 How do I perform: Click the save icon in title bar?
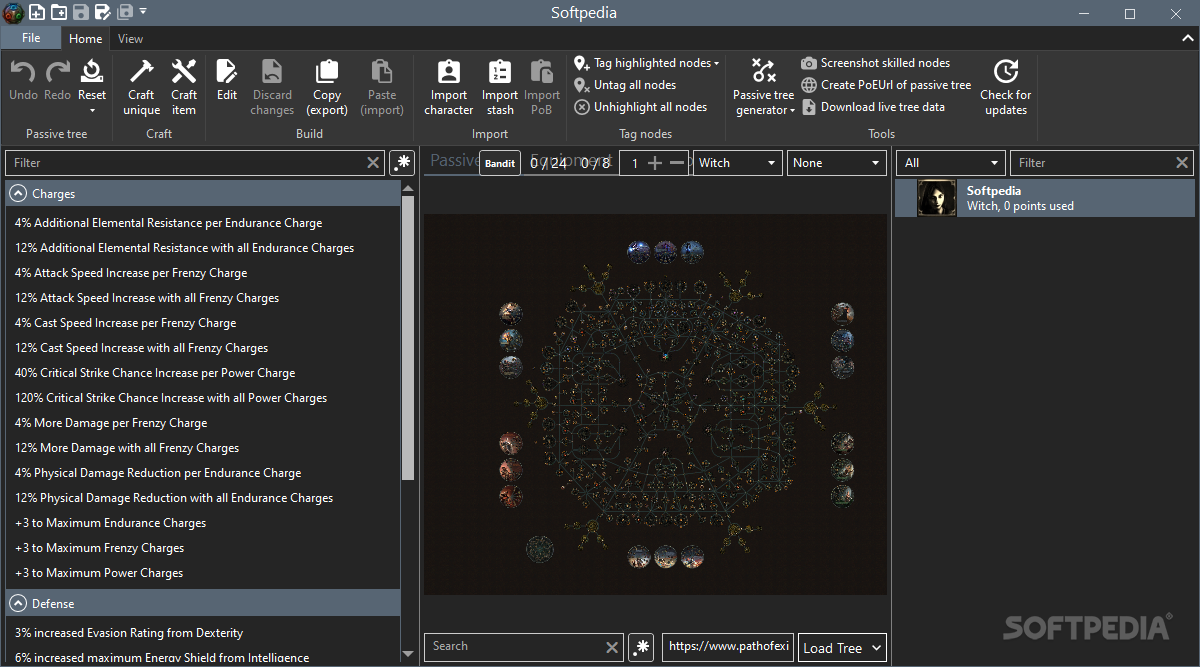(81, 12)
